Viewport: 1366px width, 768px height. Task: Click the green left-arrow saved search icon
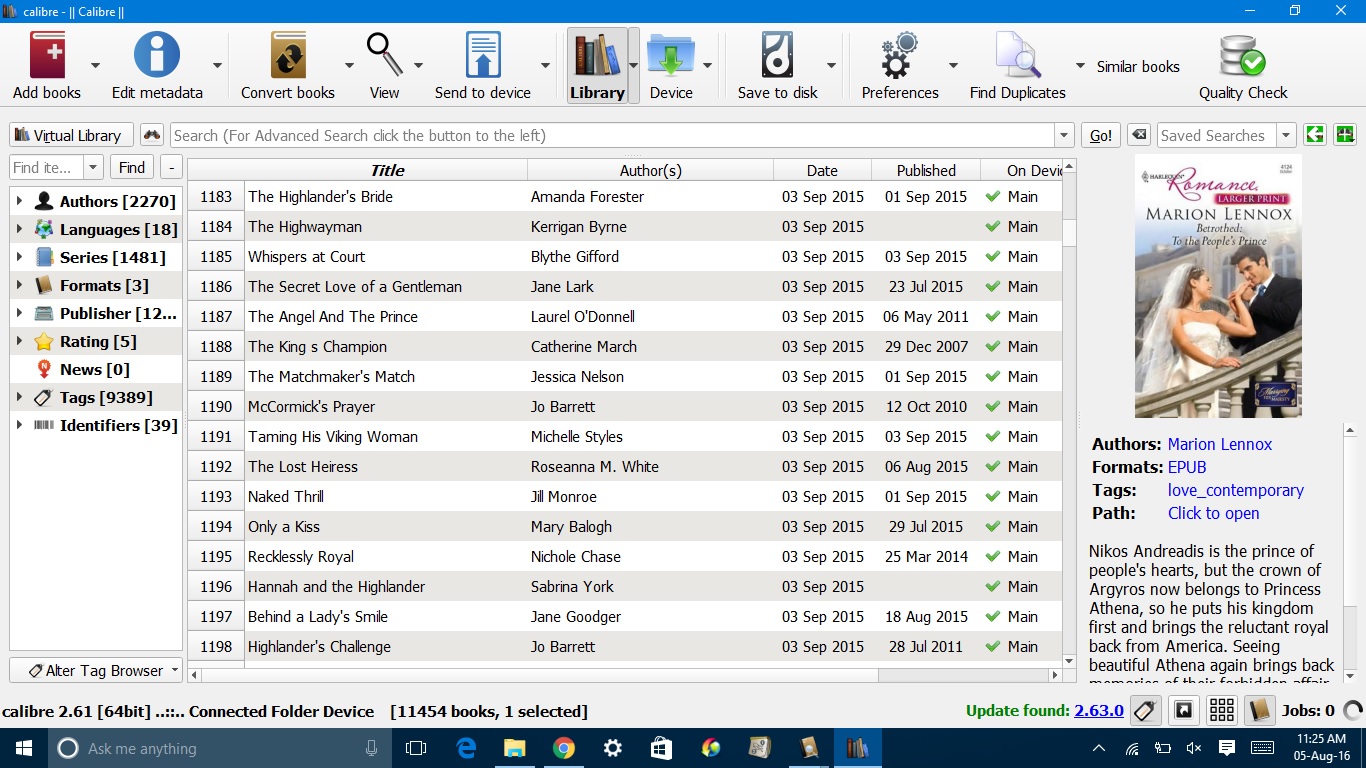point(1315,135)
